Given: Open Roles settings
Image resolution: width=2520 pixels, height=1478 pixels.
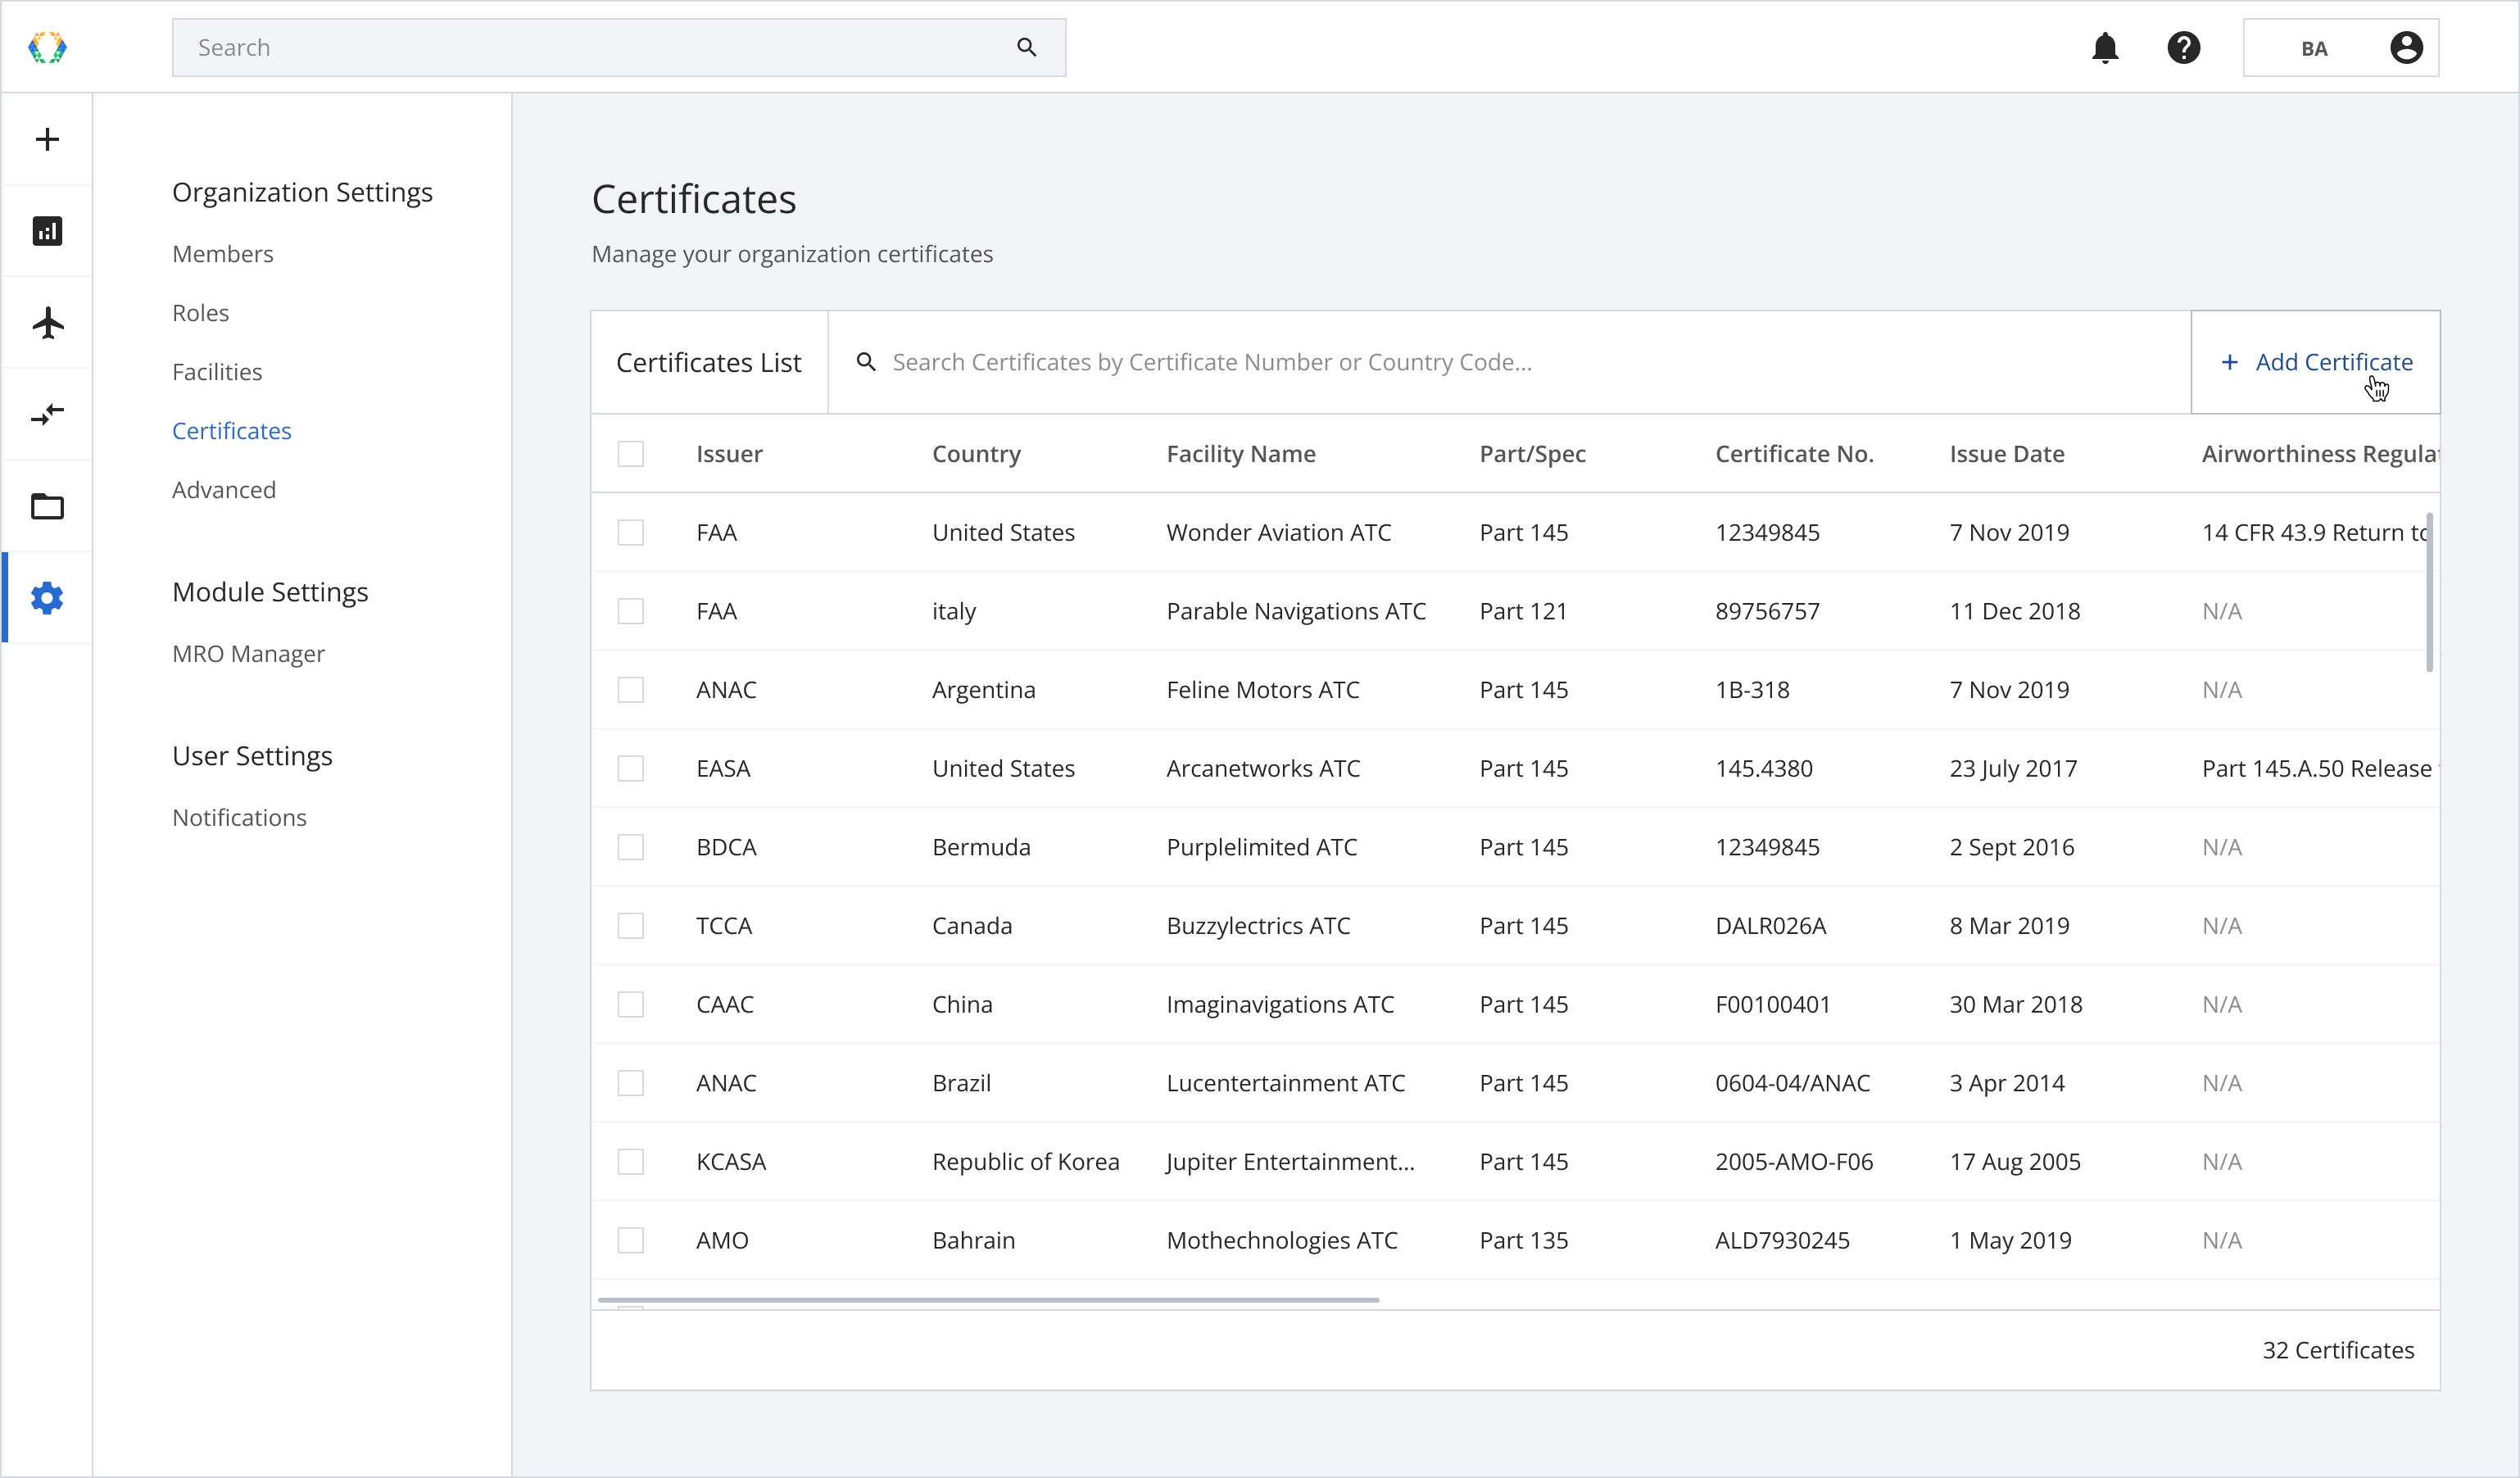Looking at the screenshot, I should pyautogui.click(x=200, y=313).
